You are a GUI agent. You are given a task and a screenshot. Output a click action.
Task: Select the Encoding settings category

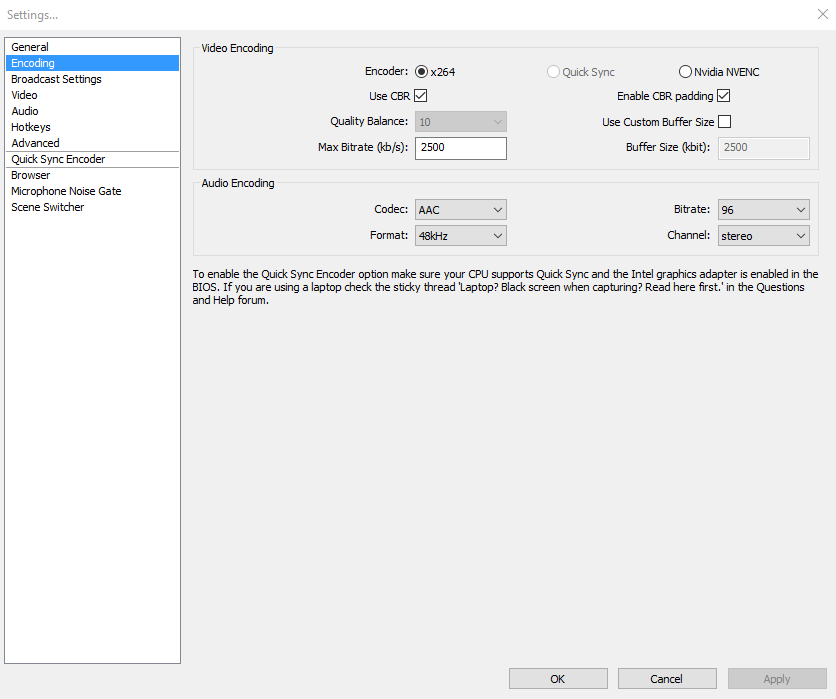[92, 63]
